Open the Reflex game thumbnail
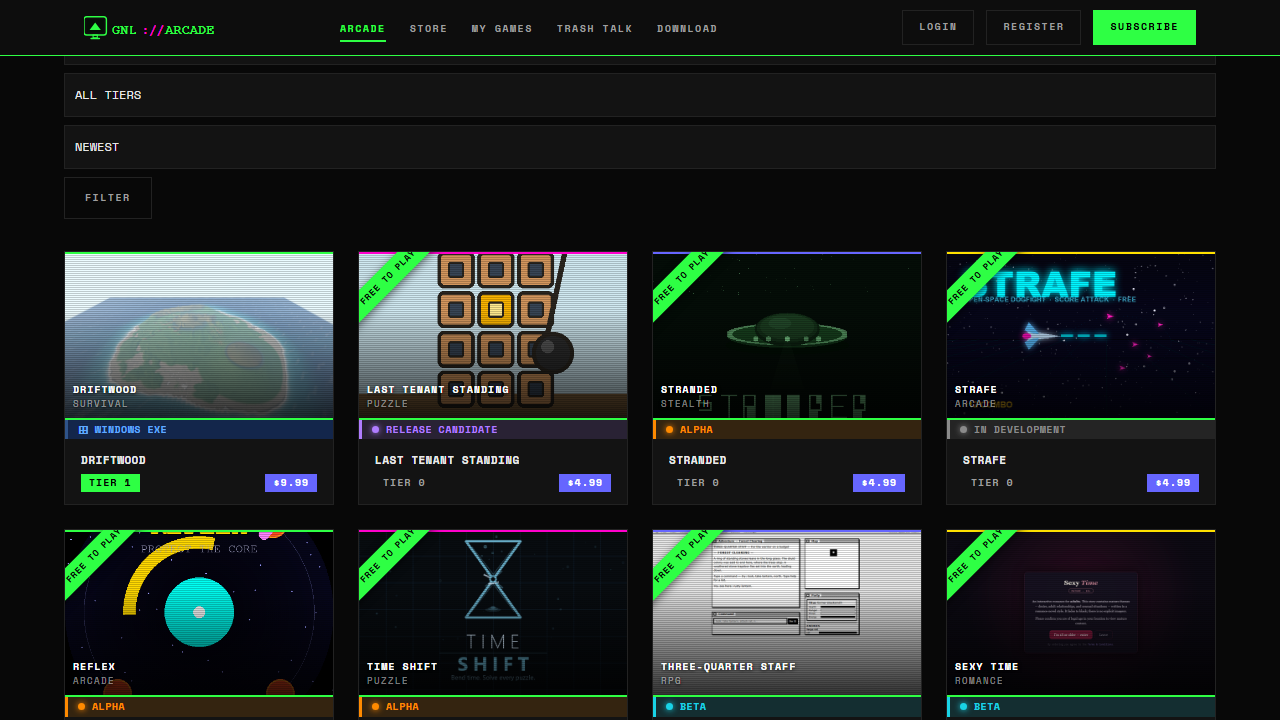The width and height of the screenshot is (1280, 720). 199,613
